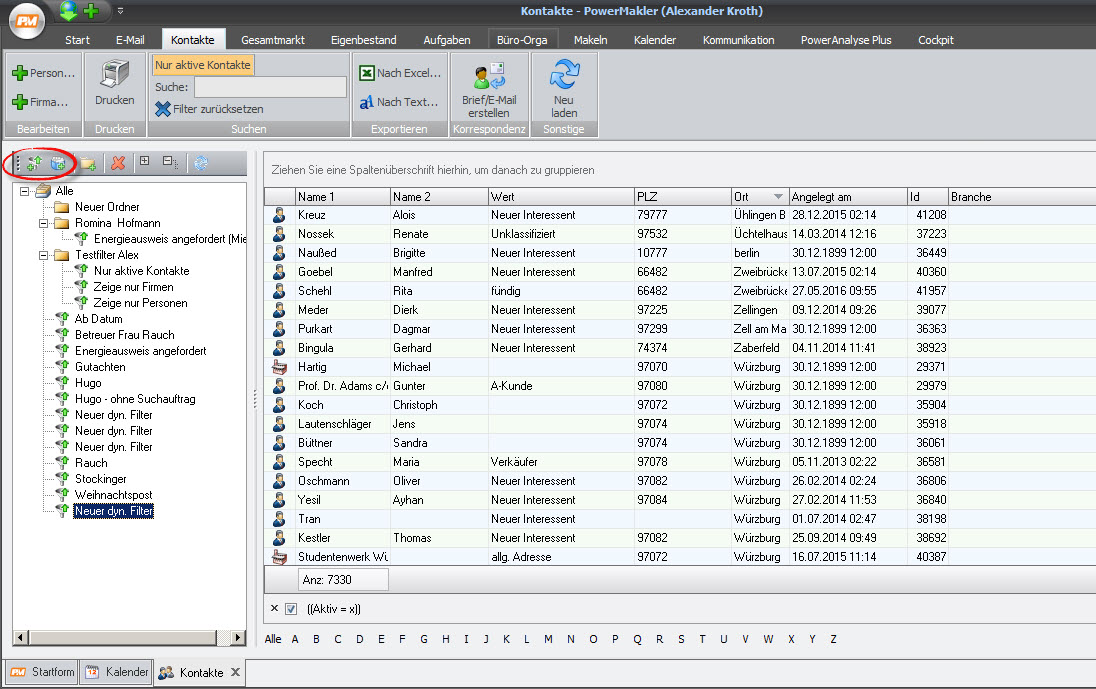Sort by the PLZ column header
Image resolution: width=1096 pixels, height=689 pixels.
tap(682, 197)
